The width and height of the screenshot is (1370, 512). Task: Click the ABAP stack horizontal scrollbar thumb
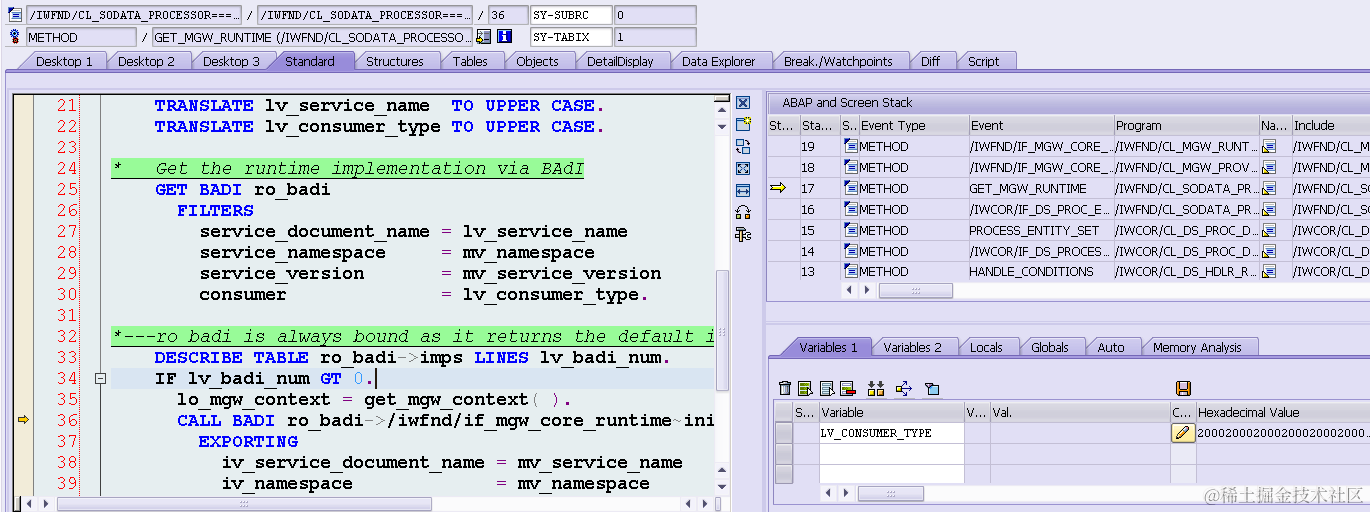(x=915, y=290)
